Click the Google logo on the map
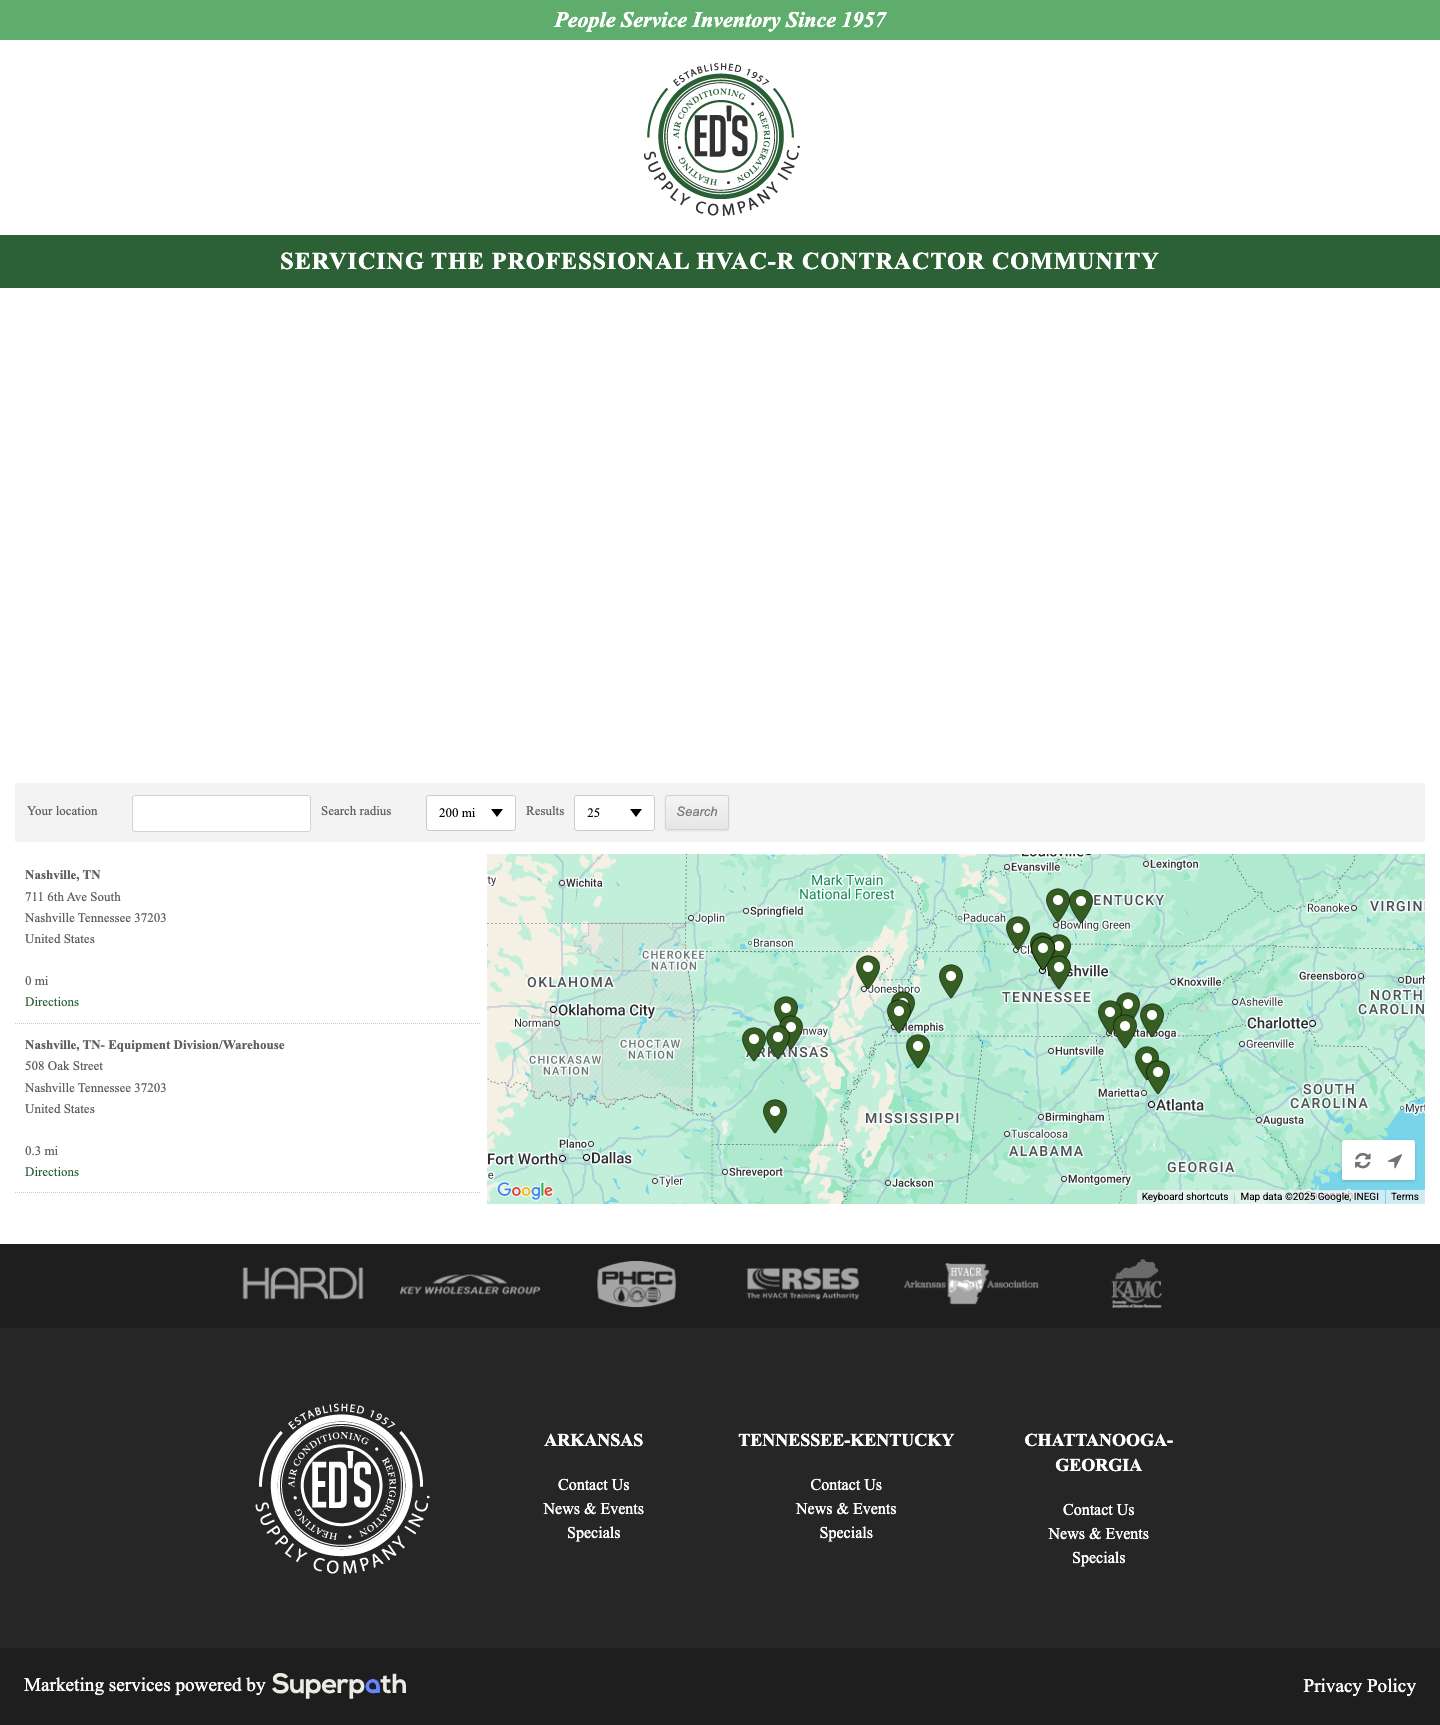 click(525, 1190)
